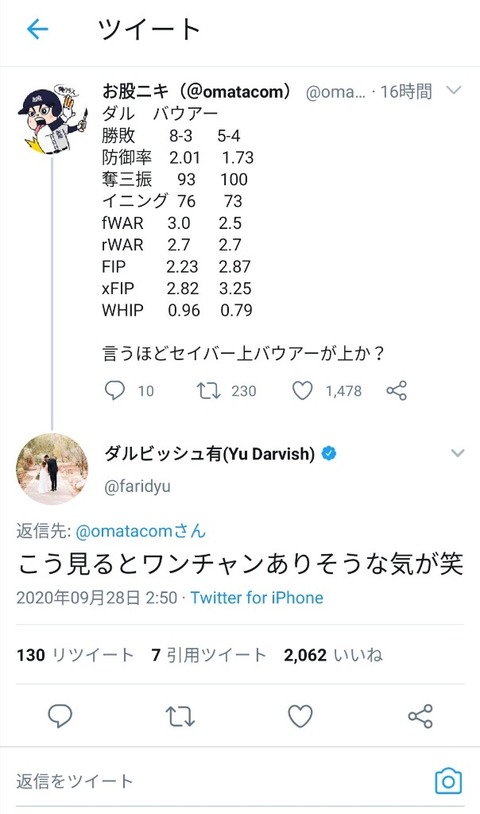Share the Darvish tweet
Viewport: 480px width, 814px height.
coord(420,716)
